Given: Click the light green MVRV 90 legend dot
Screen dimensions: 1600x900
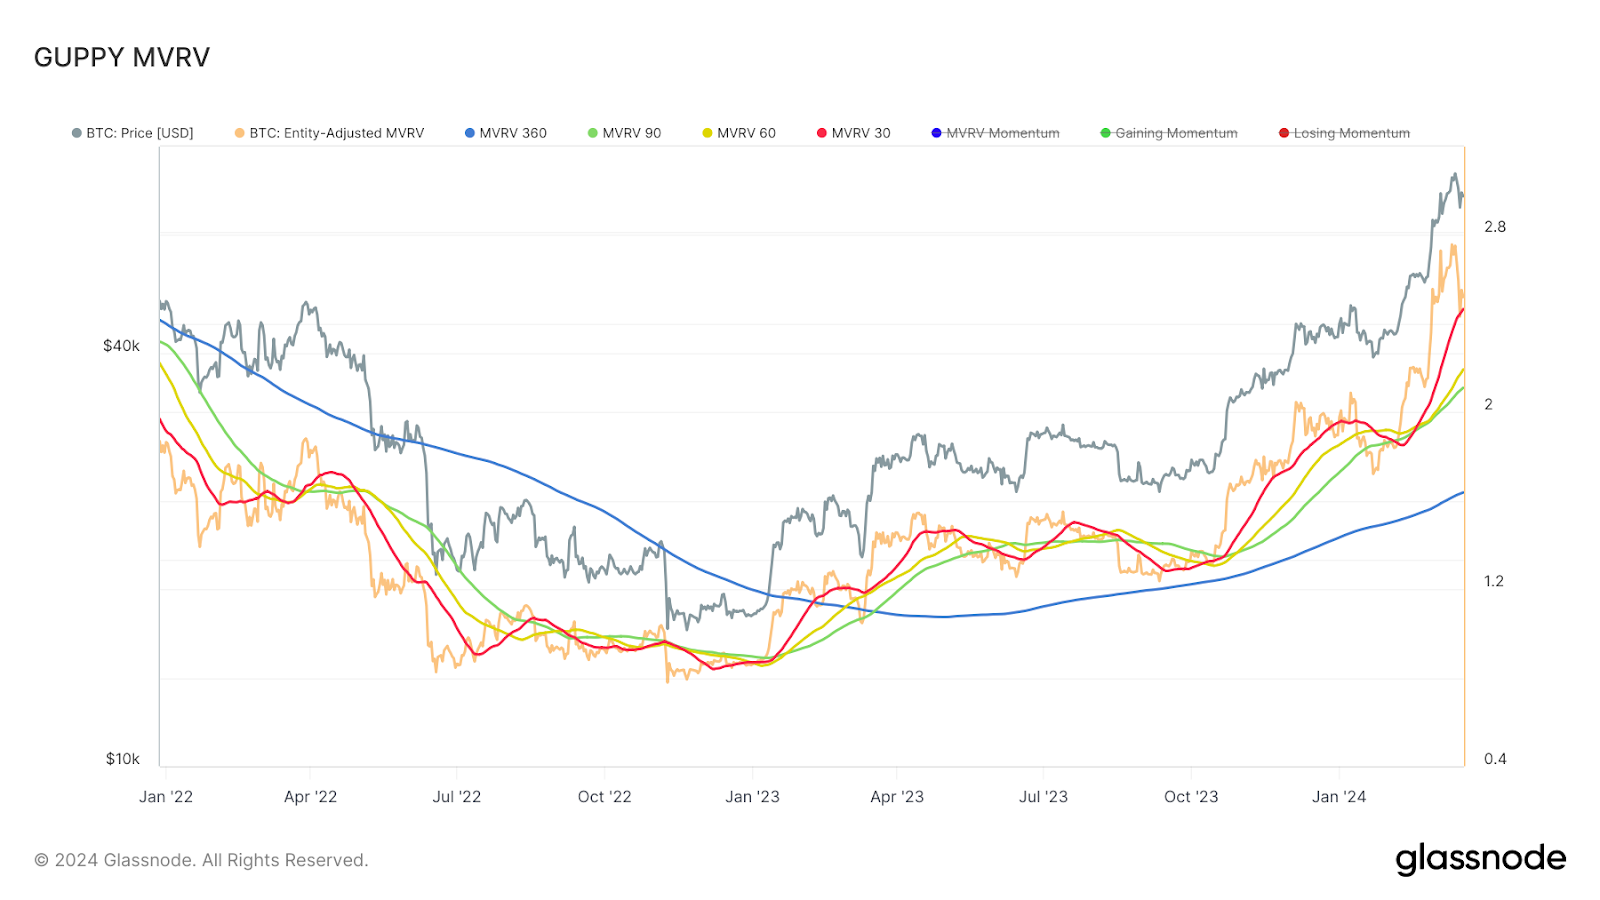Looking at the screenshot, I should (x=592, y=133).
